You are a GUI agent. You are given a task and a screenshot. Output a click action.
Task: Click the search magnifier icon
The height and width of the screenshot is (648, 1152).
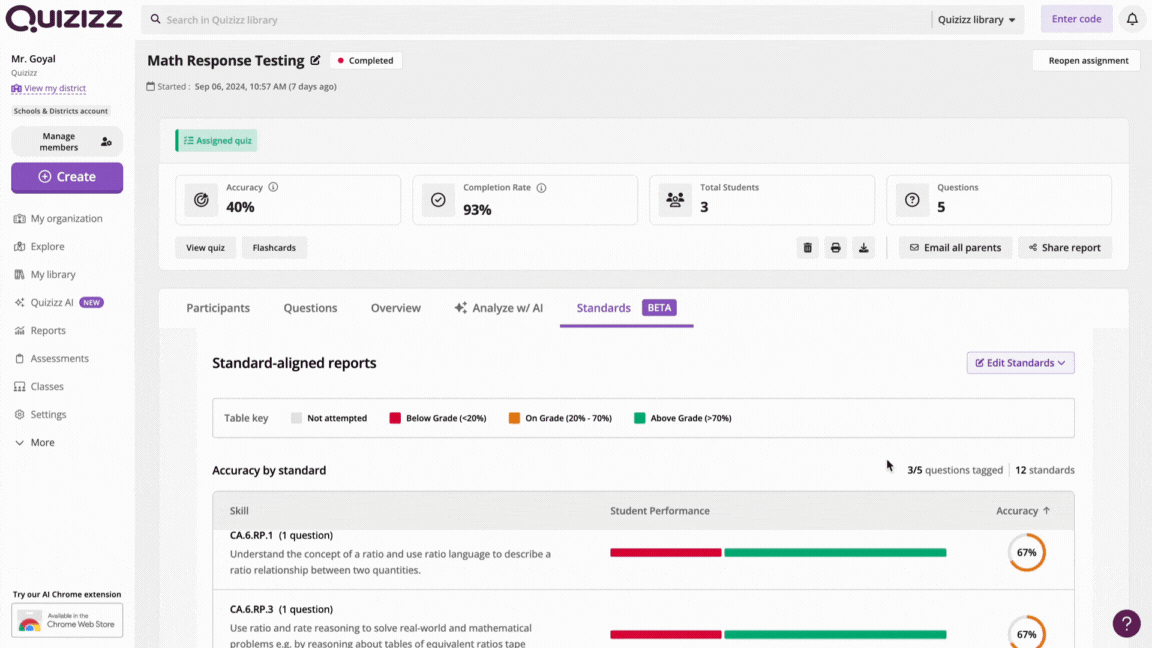[x=156, y=19]
